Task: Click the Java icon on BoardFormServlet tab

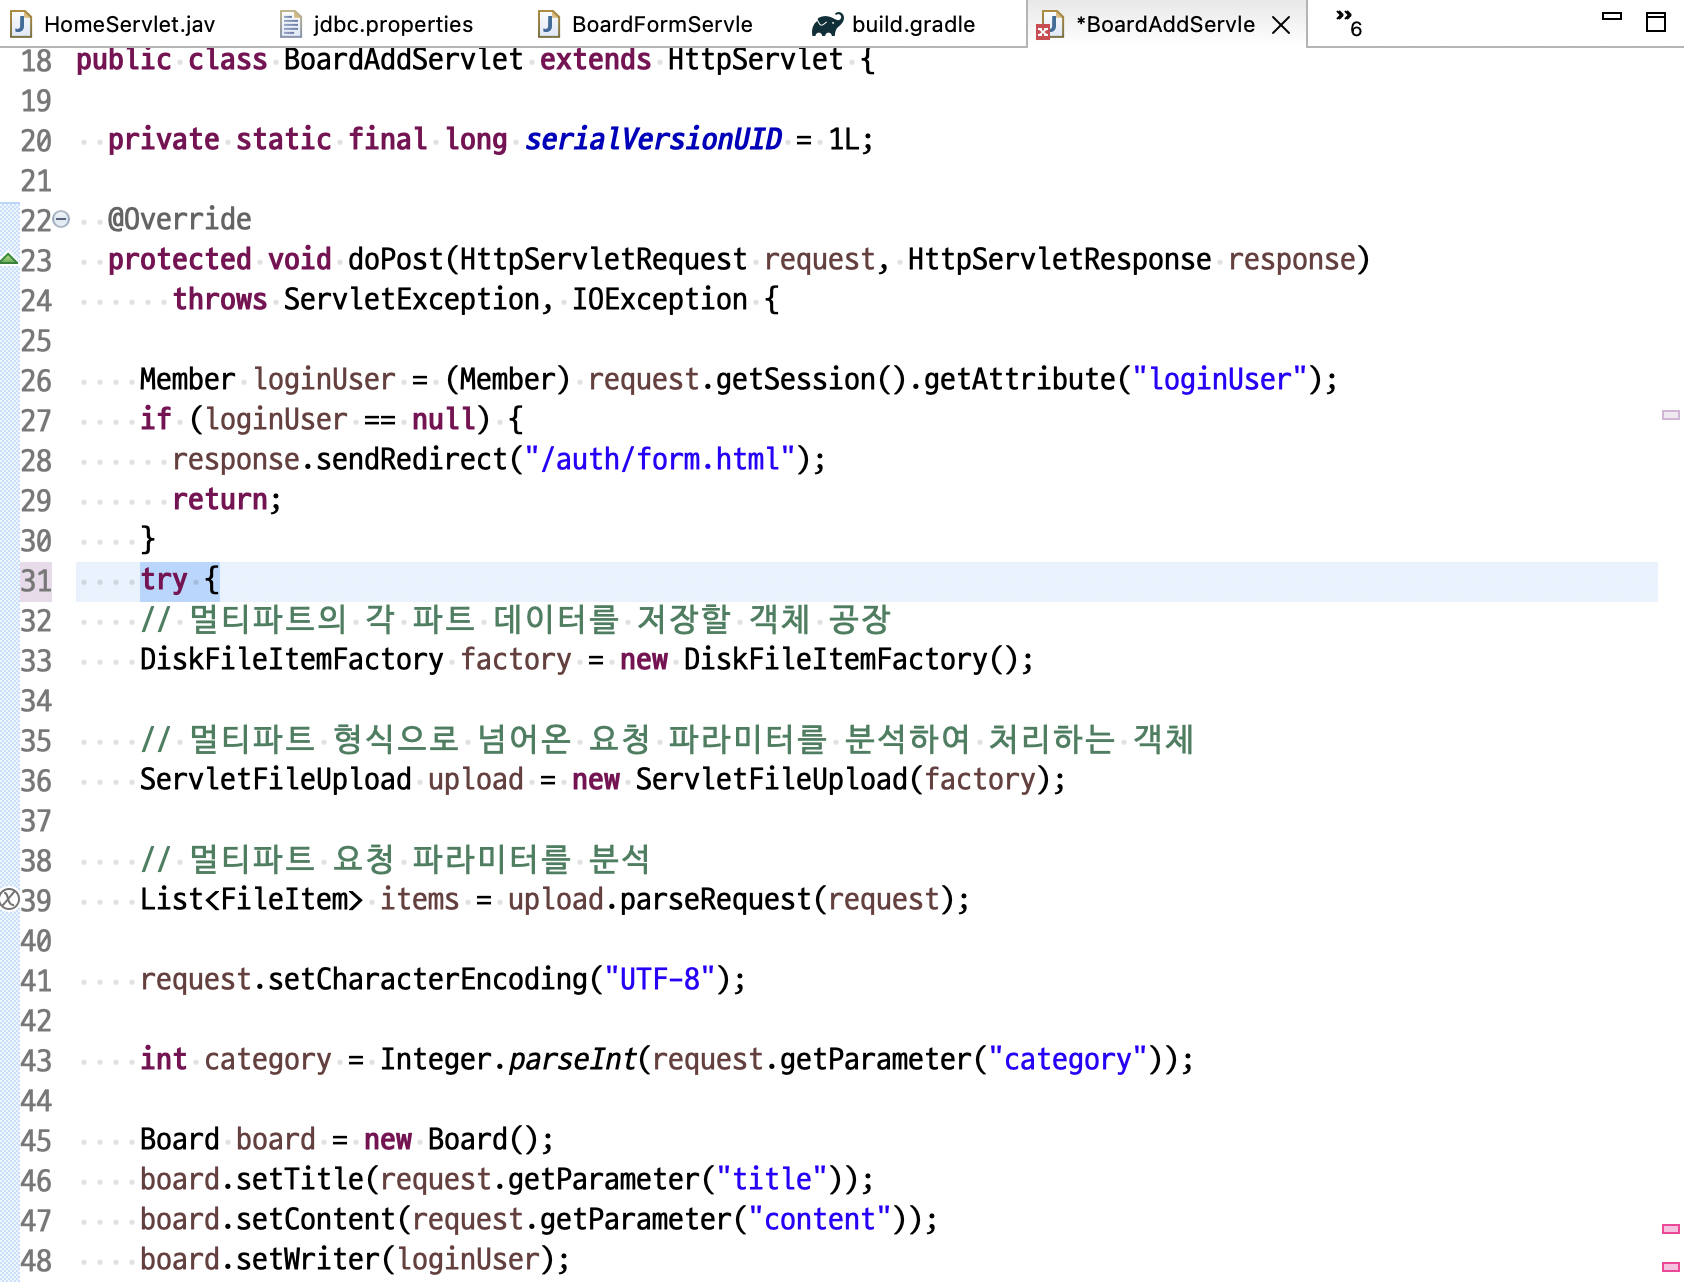Action: (549, 24)
